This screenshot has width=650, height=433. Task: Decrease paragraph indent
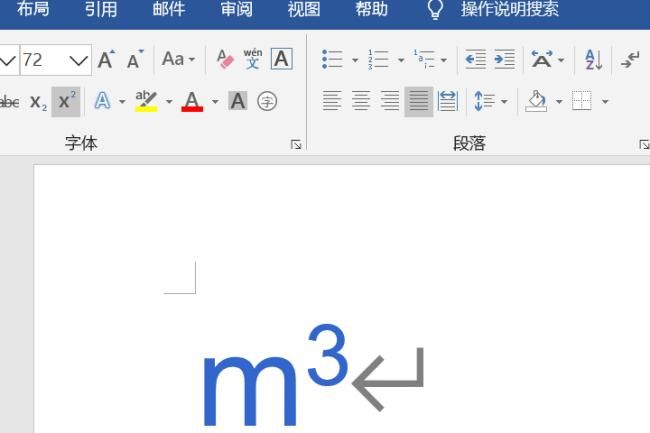click(x=475, y=59)
